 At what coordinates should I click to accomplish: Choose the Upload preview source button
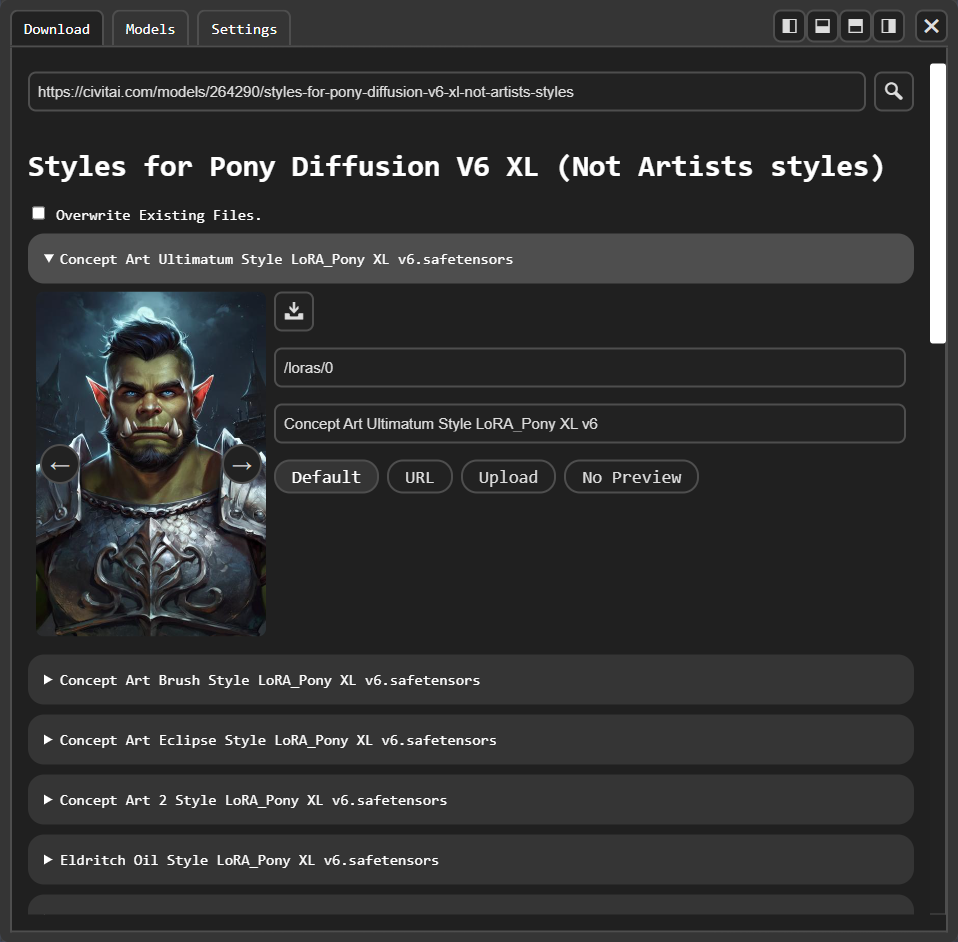(x=508, y=476)
